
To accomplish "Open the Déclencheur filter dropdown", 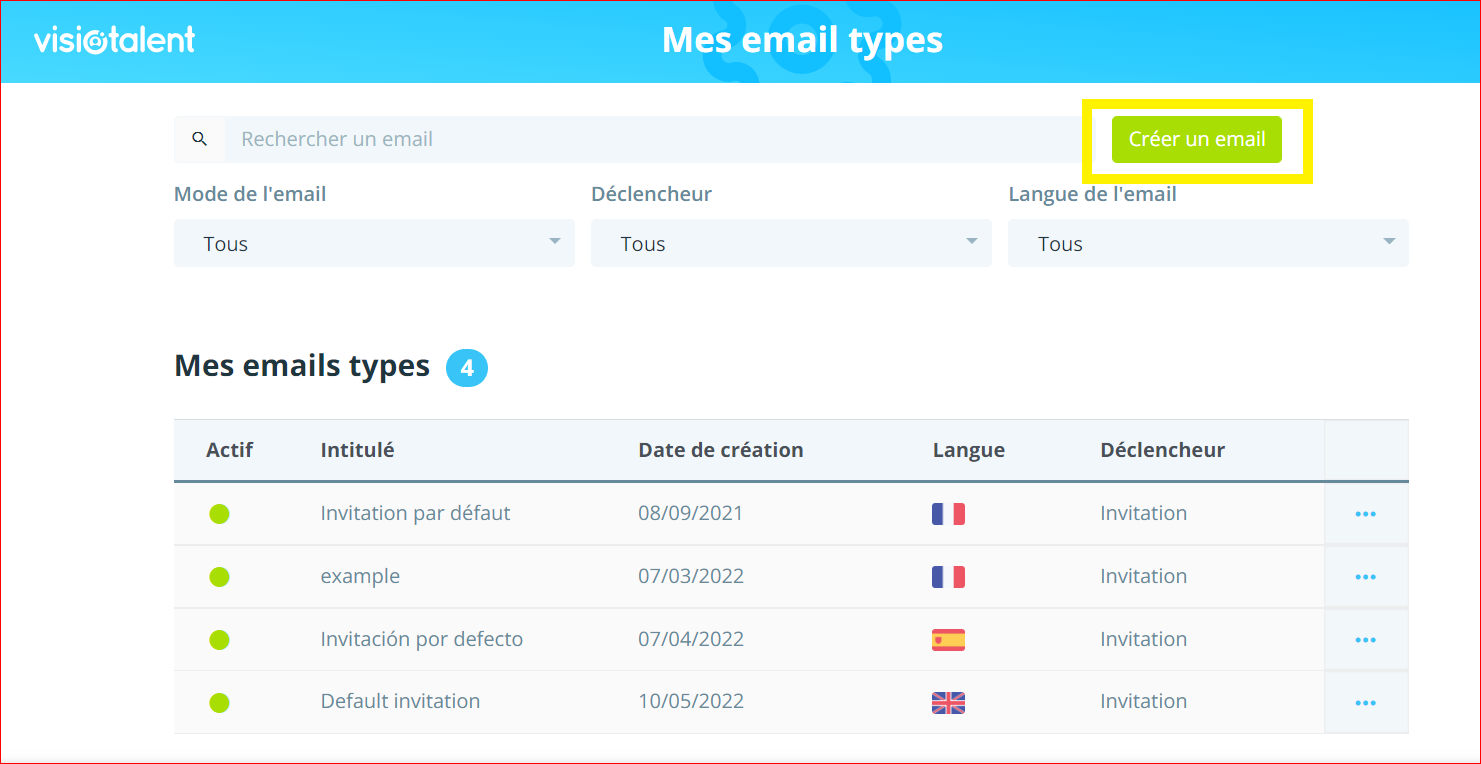I will (791, 243).
